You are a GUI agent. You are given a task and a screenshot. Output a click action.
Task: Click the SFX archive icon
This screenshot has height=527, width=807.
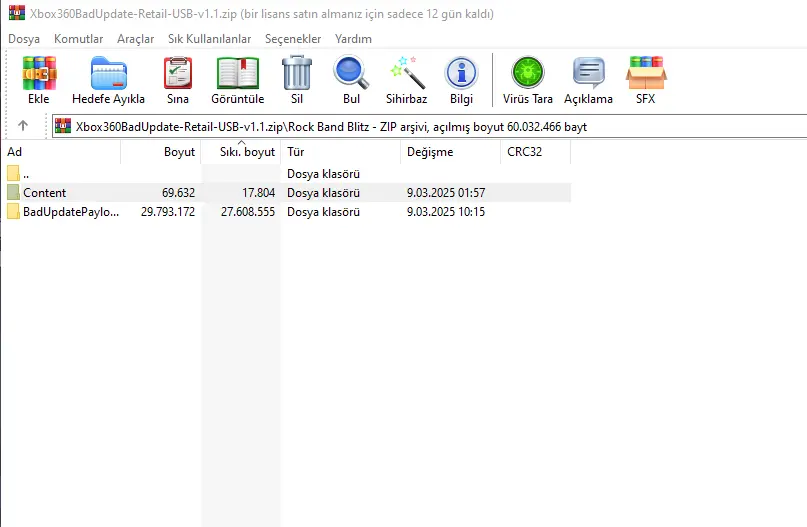[x=646, y=73]
